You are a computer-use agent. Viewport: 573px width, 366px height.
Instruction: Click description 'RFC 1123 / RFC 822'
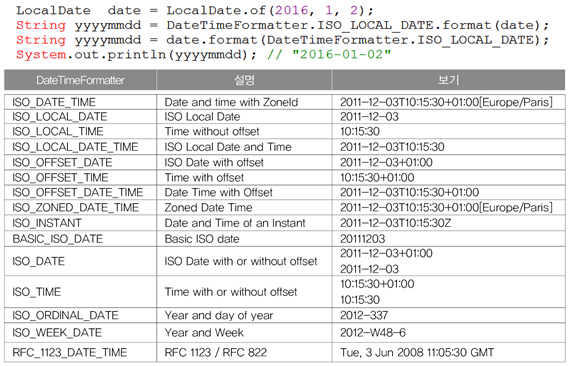tap(216, 352)
